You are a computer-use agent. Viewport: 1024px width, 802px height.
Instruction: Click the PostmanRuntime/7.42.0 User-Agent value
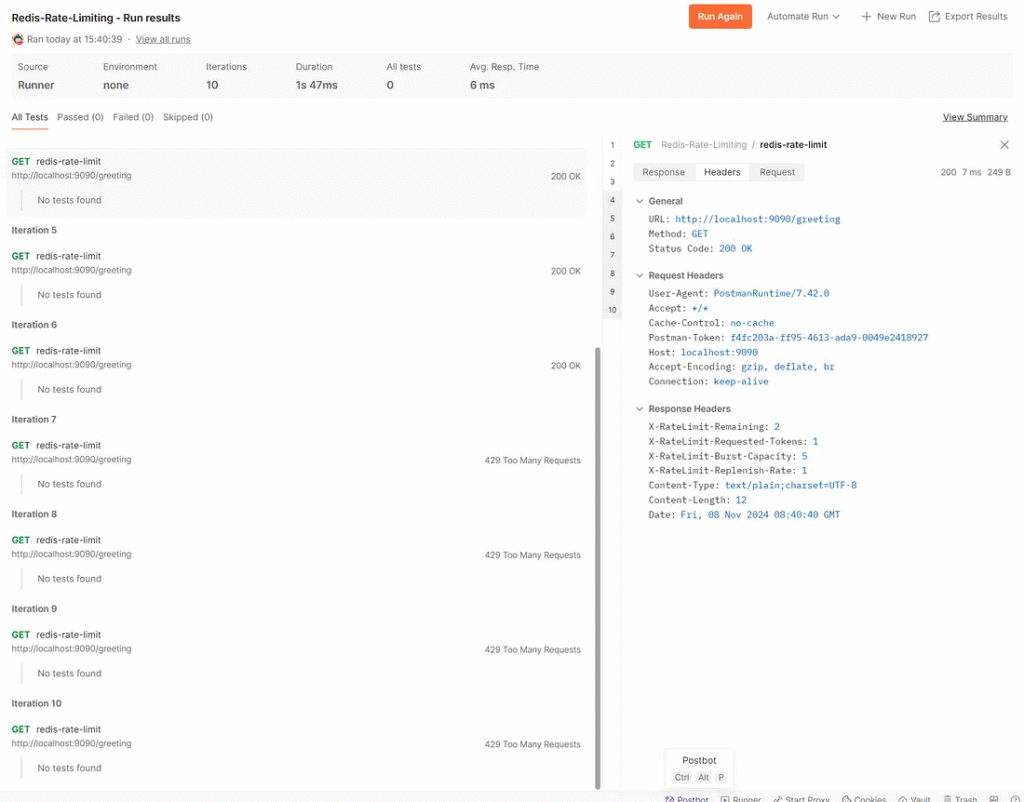pos(771,293)
